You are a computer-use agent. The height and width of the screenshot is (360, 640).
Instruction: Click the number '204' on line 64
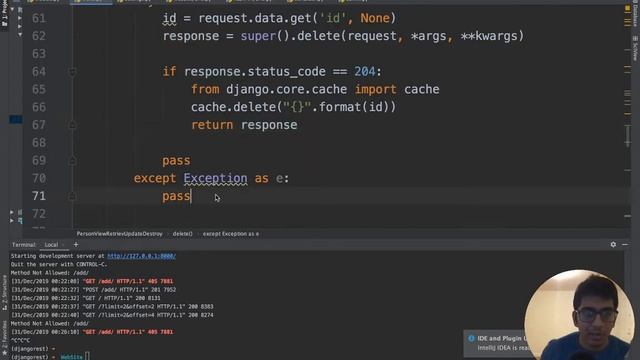[364, 72]
